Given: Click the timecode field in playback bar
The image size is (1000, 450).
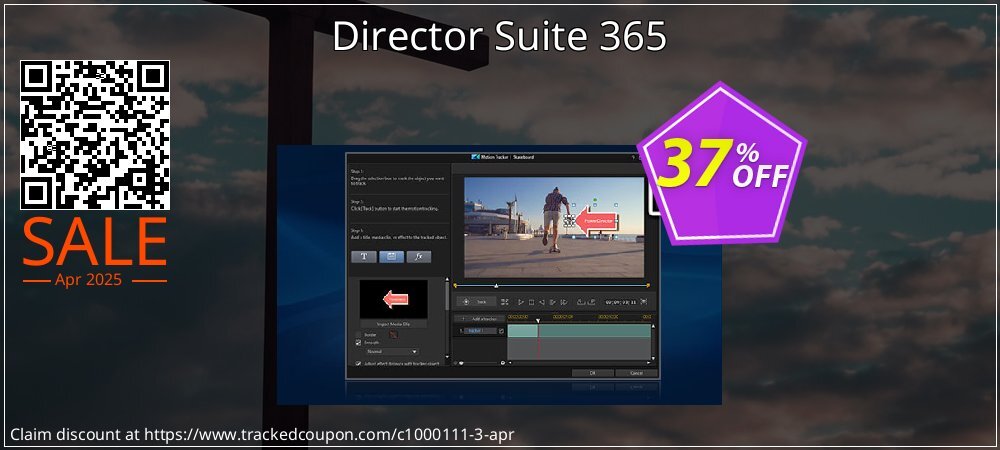Looking at the screenshot, I should [621, 301].
